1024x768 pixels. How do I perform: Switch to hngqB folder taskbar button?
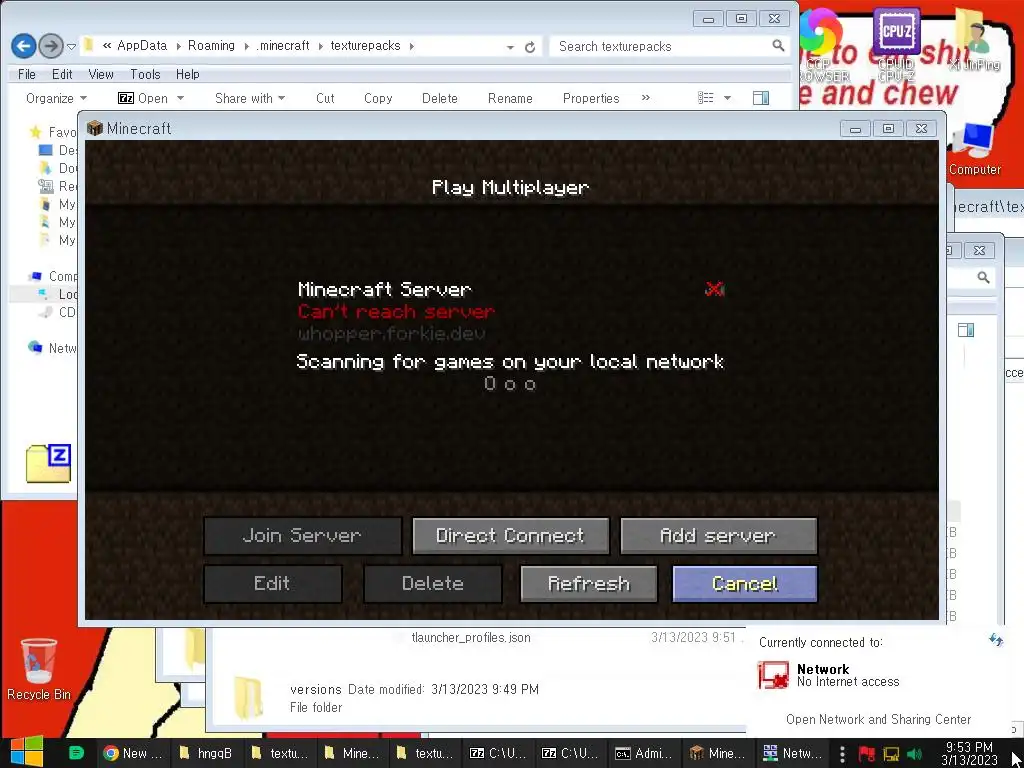(206, 753)
